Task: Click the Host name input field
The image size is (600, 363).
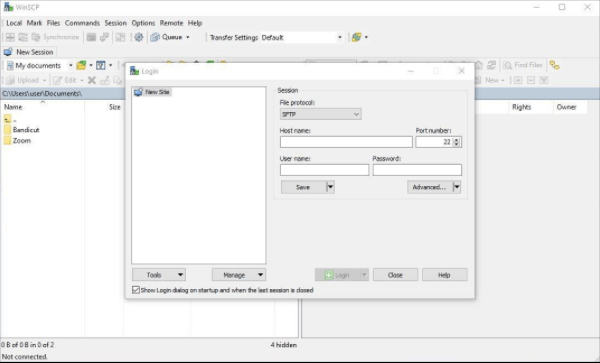Action: (x=346, y=142)
